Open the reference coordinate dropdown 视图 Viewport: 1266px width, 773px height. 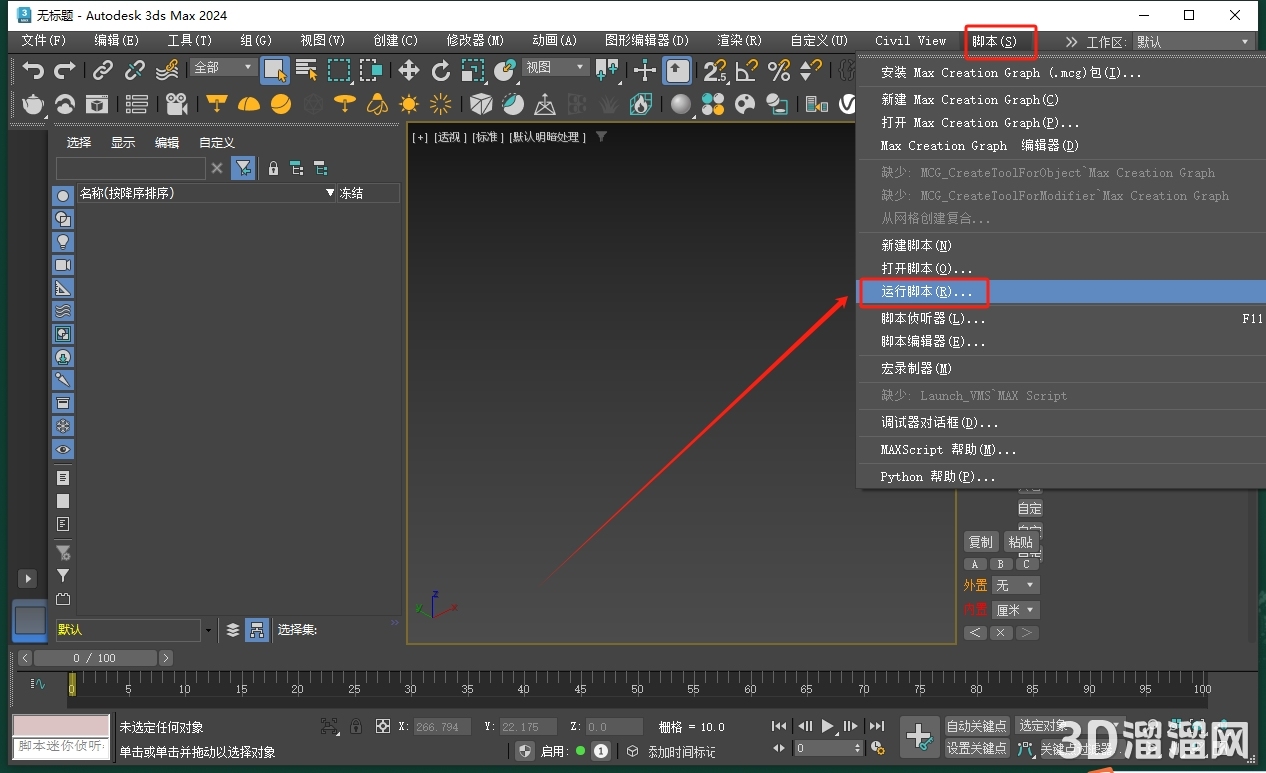click(x=555, y=67)
